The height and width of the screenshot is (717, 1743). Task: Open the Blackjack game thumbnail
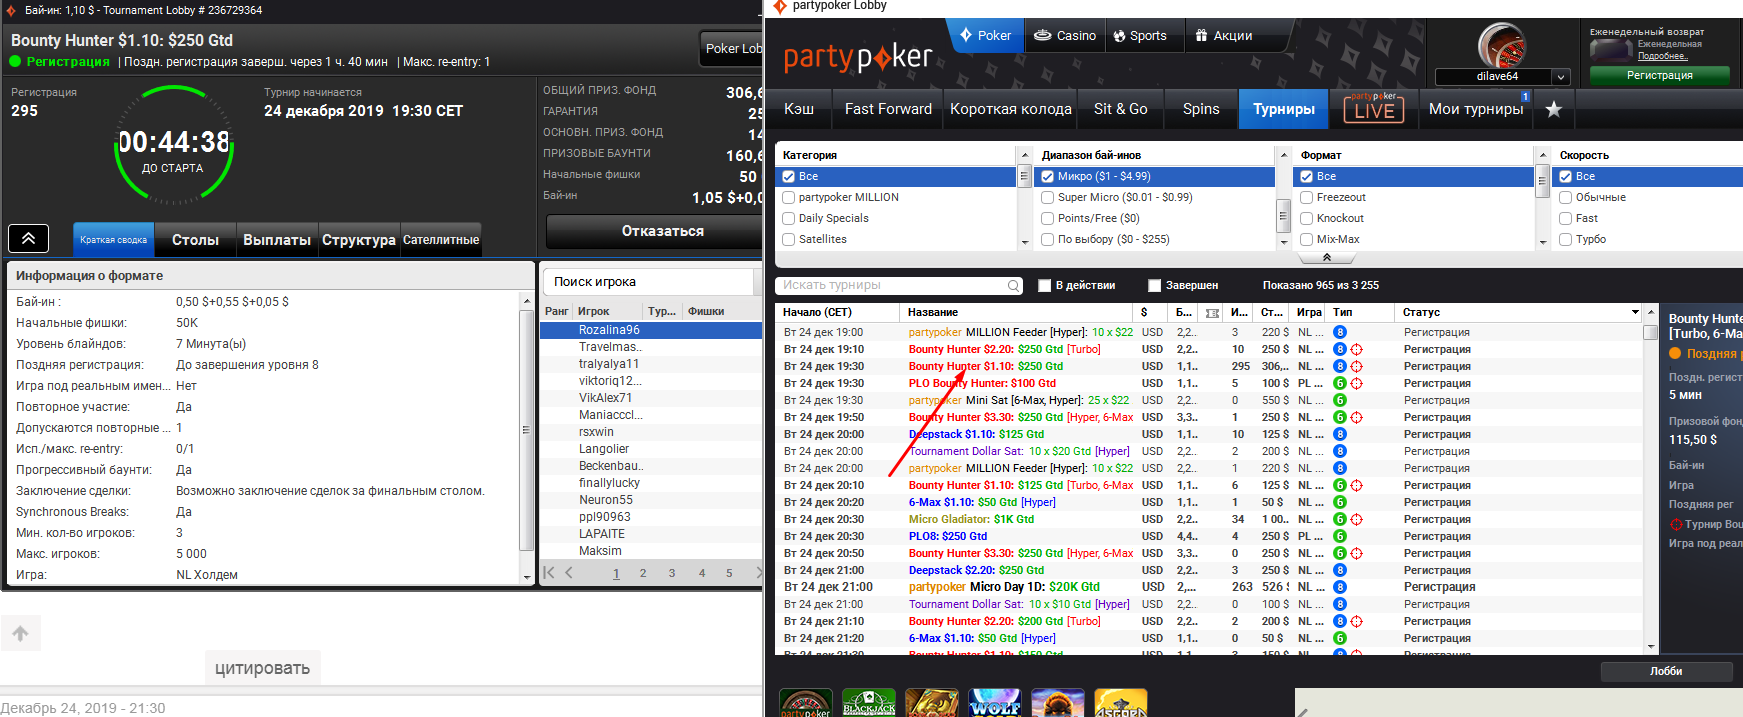pos(868,703)
